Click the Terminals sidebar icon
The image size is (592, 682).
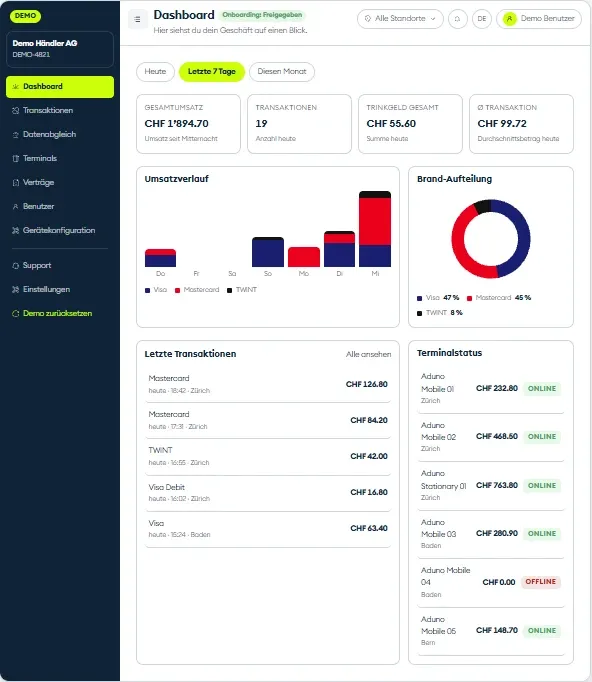pyautogui.click(x=16, y=158)
